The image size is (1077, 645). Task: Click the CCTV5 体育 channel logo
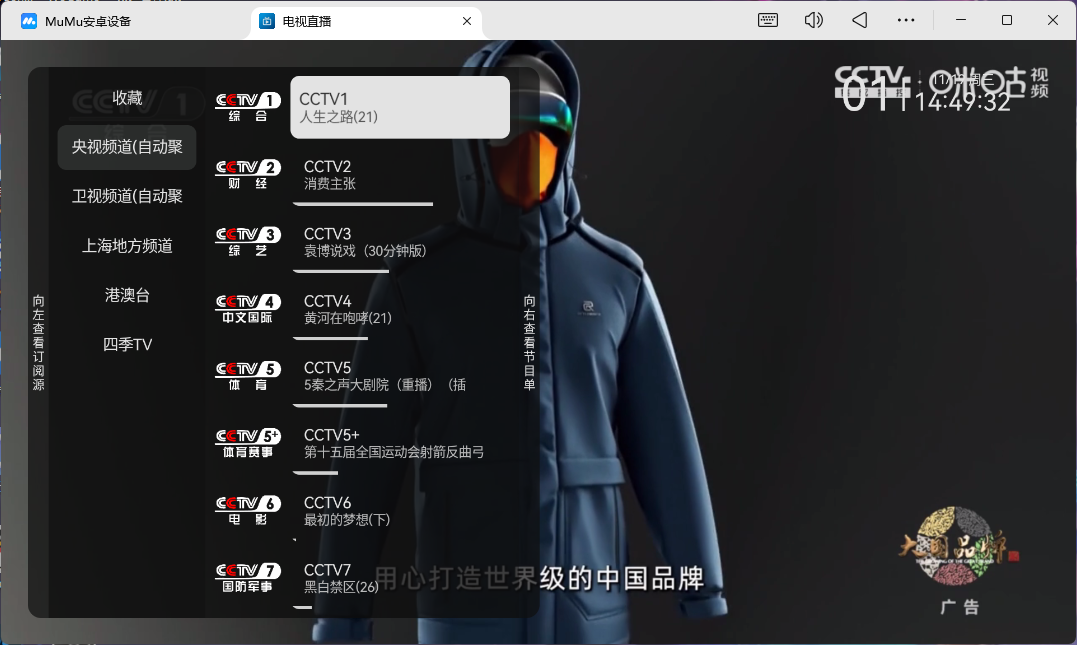coord(247,376)
